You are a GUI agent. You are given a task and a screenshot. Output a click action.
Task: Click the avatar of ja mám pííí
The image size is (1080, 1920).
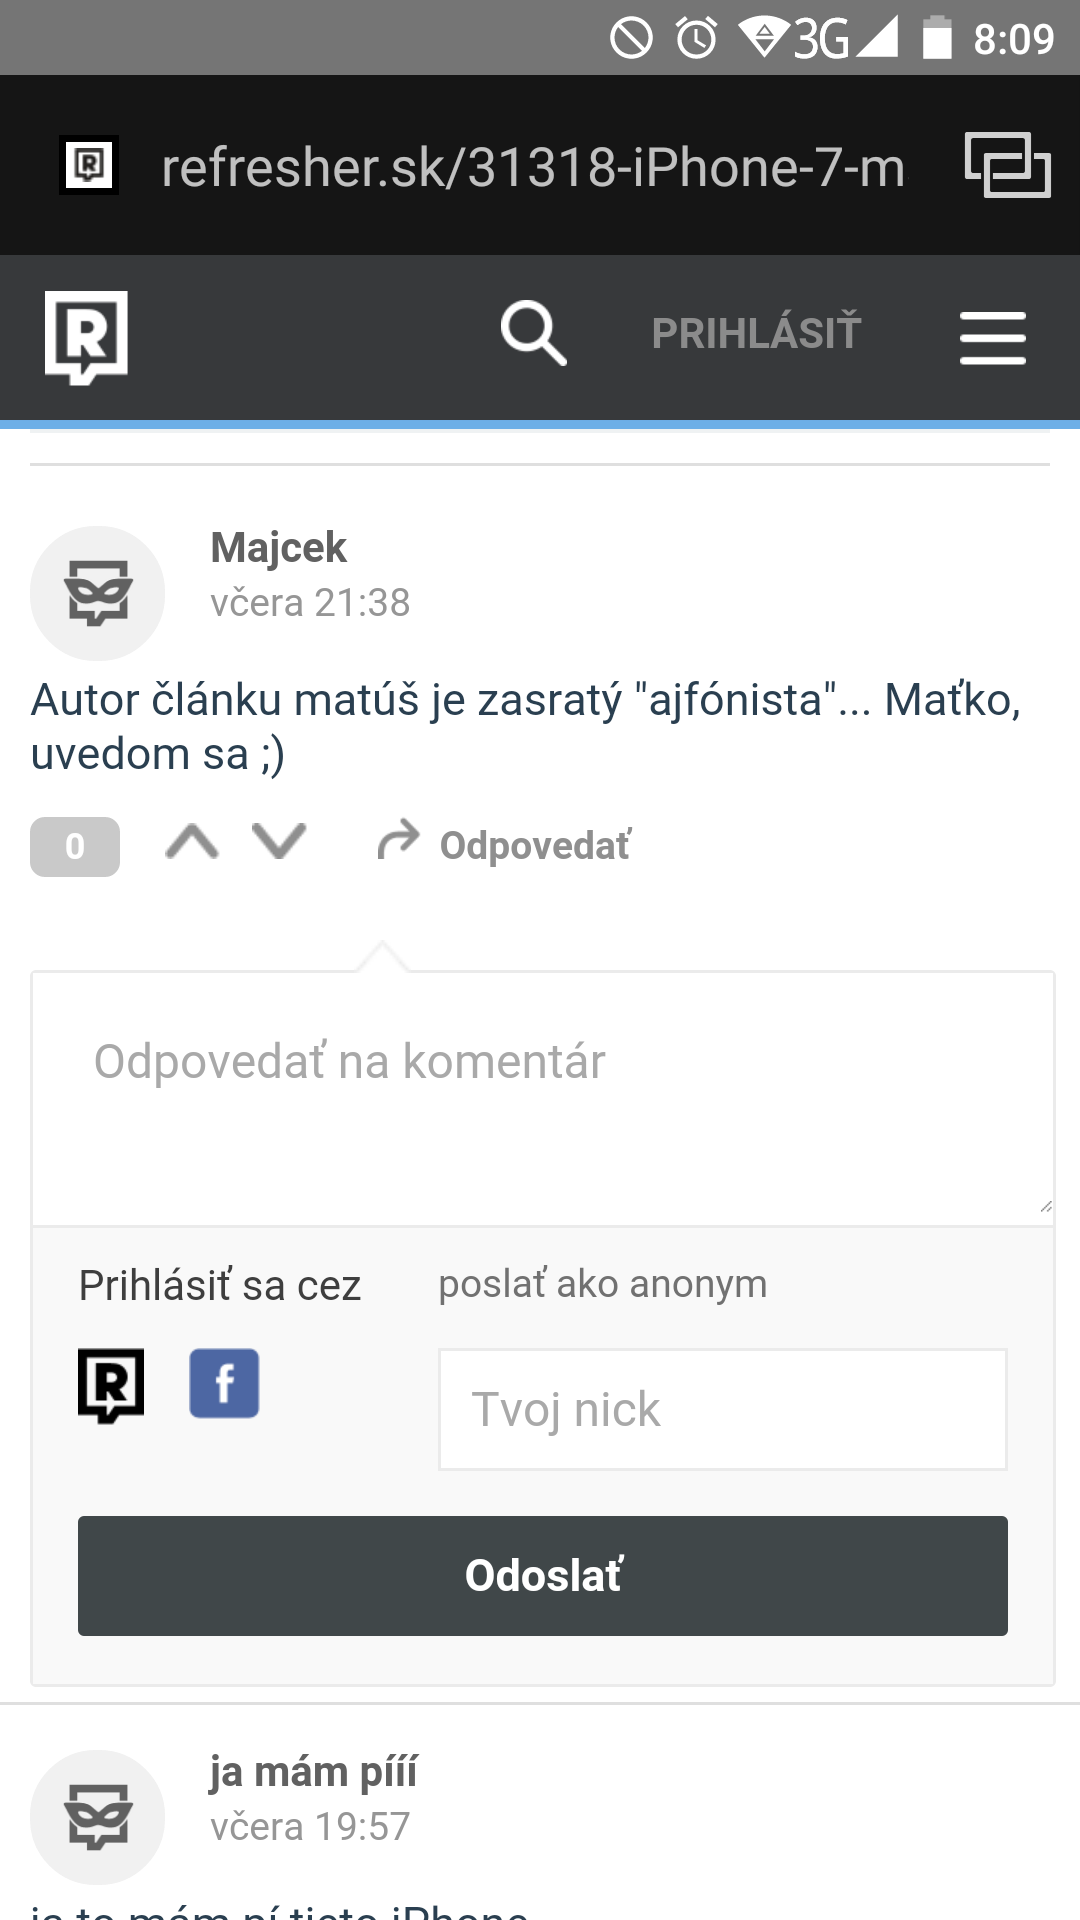click(97, 1817)
